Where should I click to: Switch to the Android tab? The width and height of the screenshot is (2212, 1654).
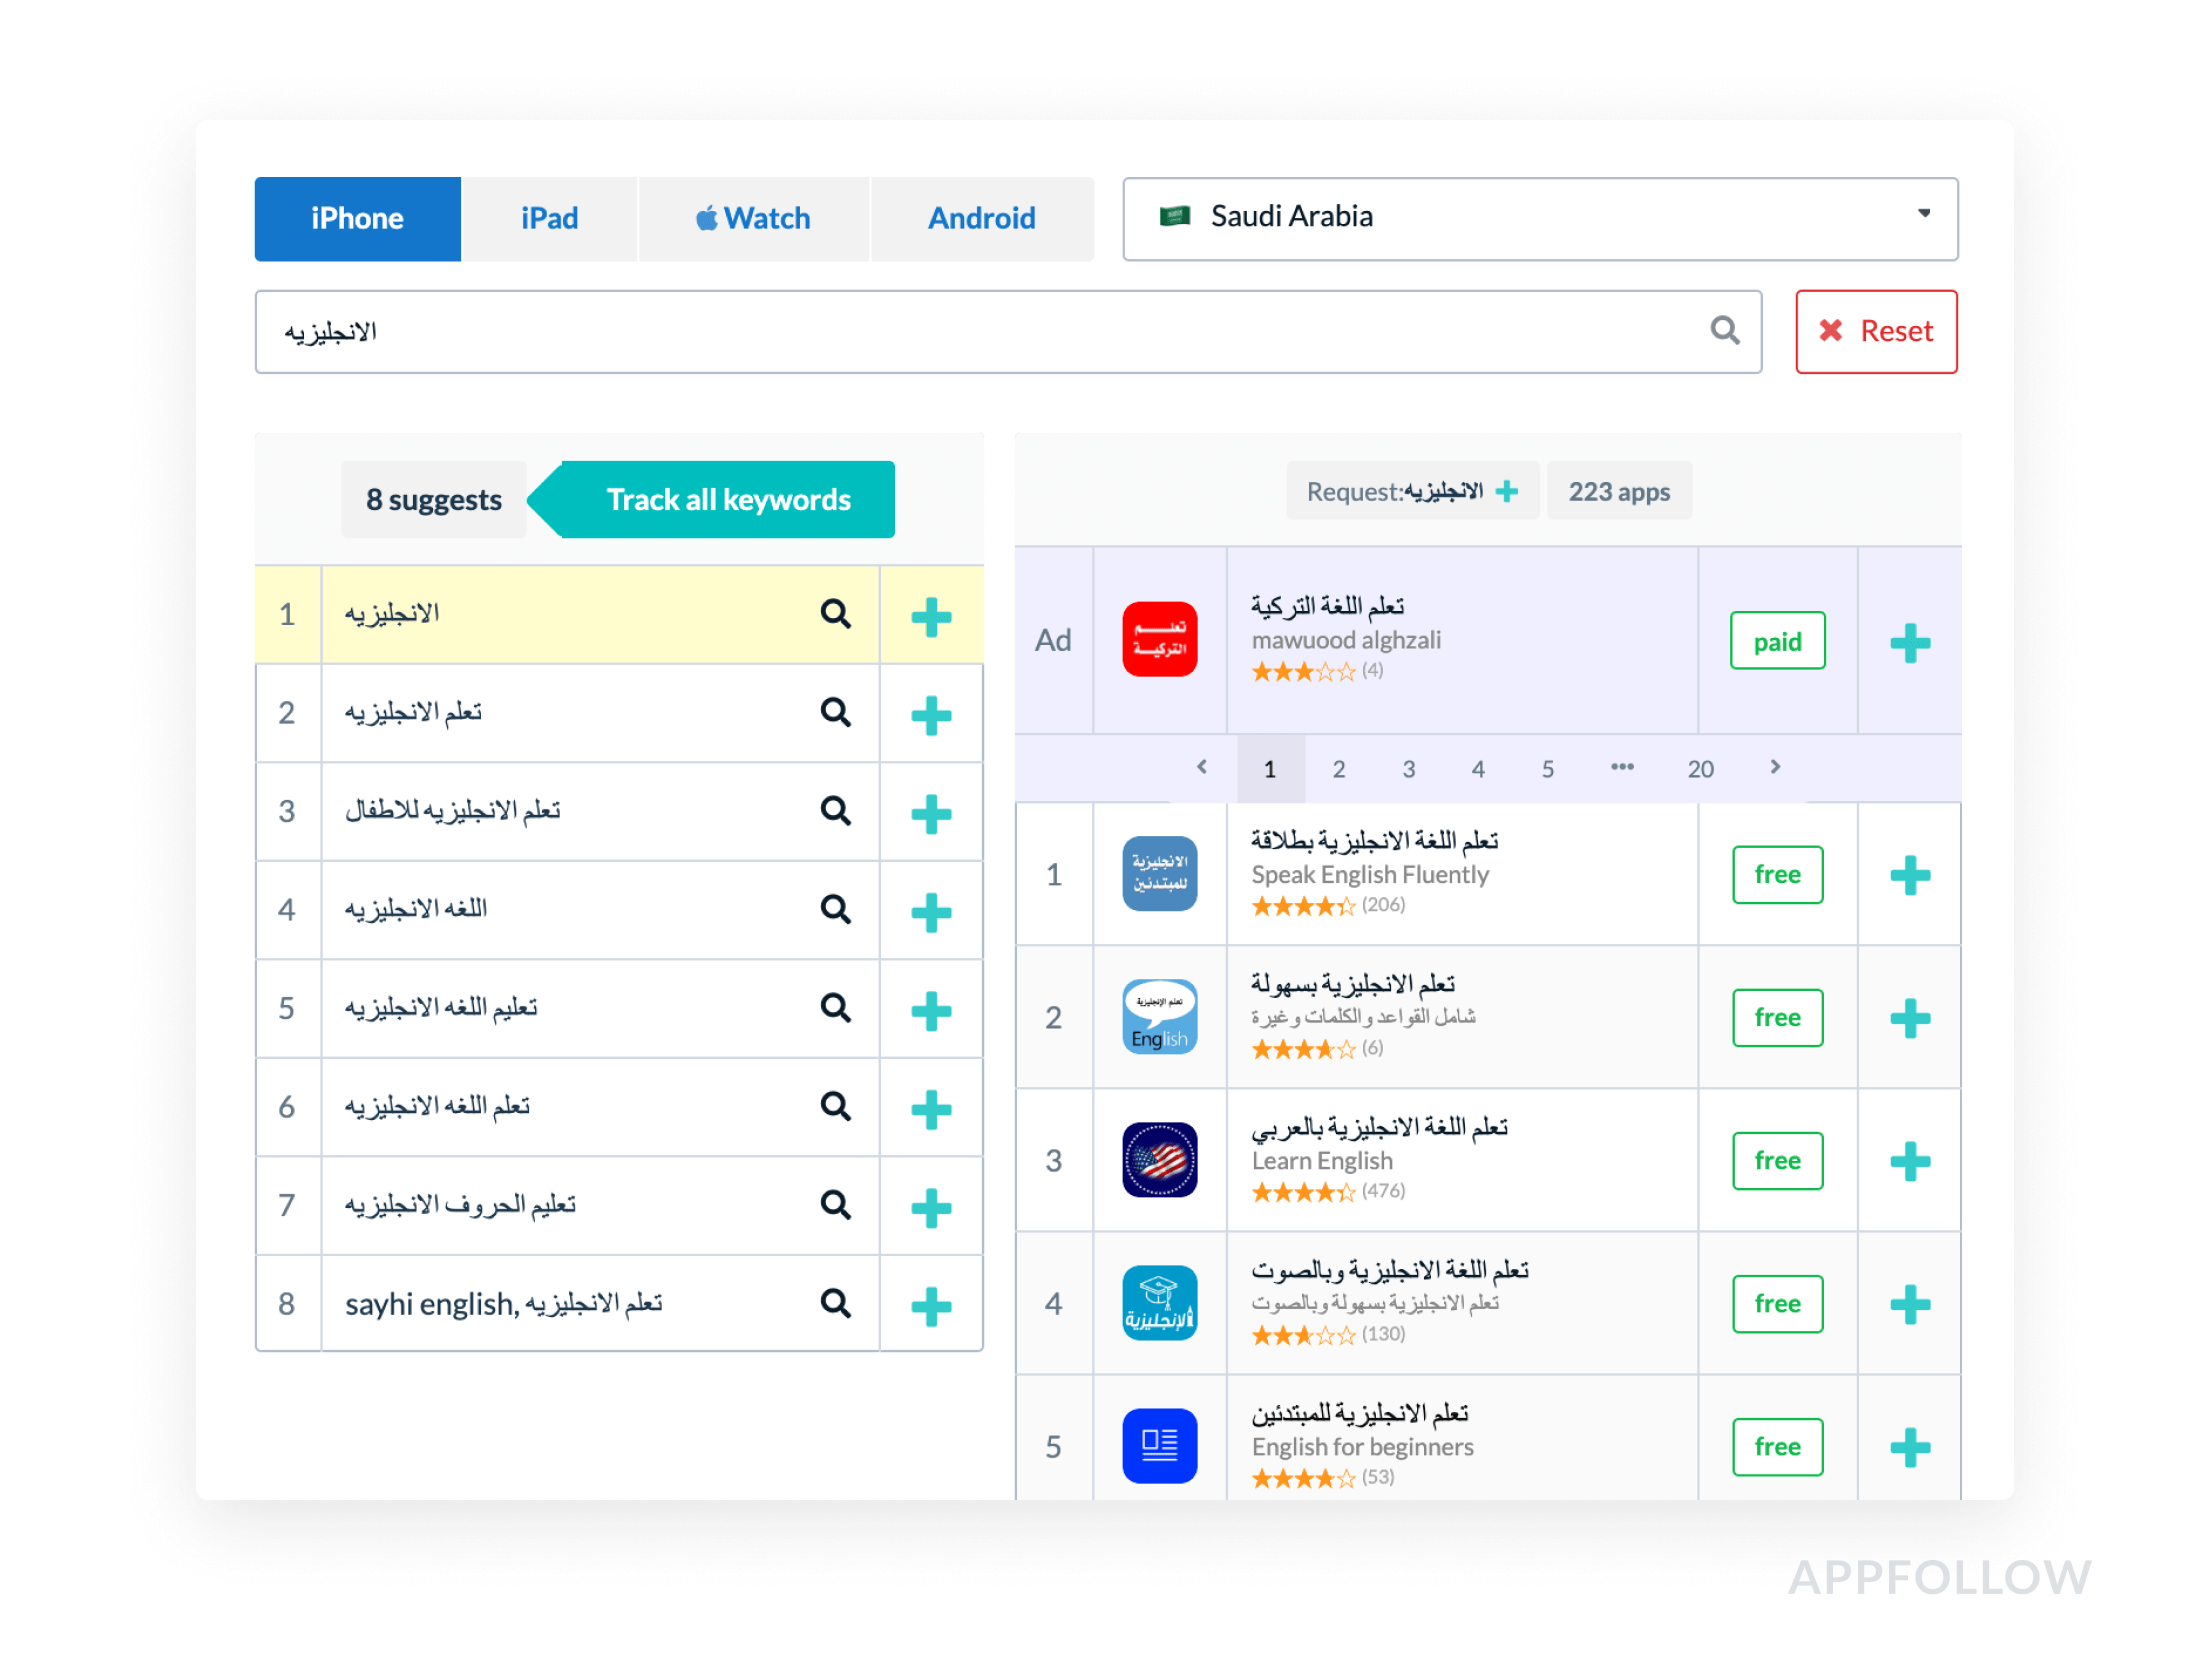[x=981, y=218]
